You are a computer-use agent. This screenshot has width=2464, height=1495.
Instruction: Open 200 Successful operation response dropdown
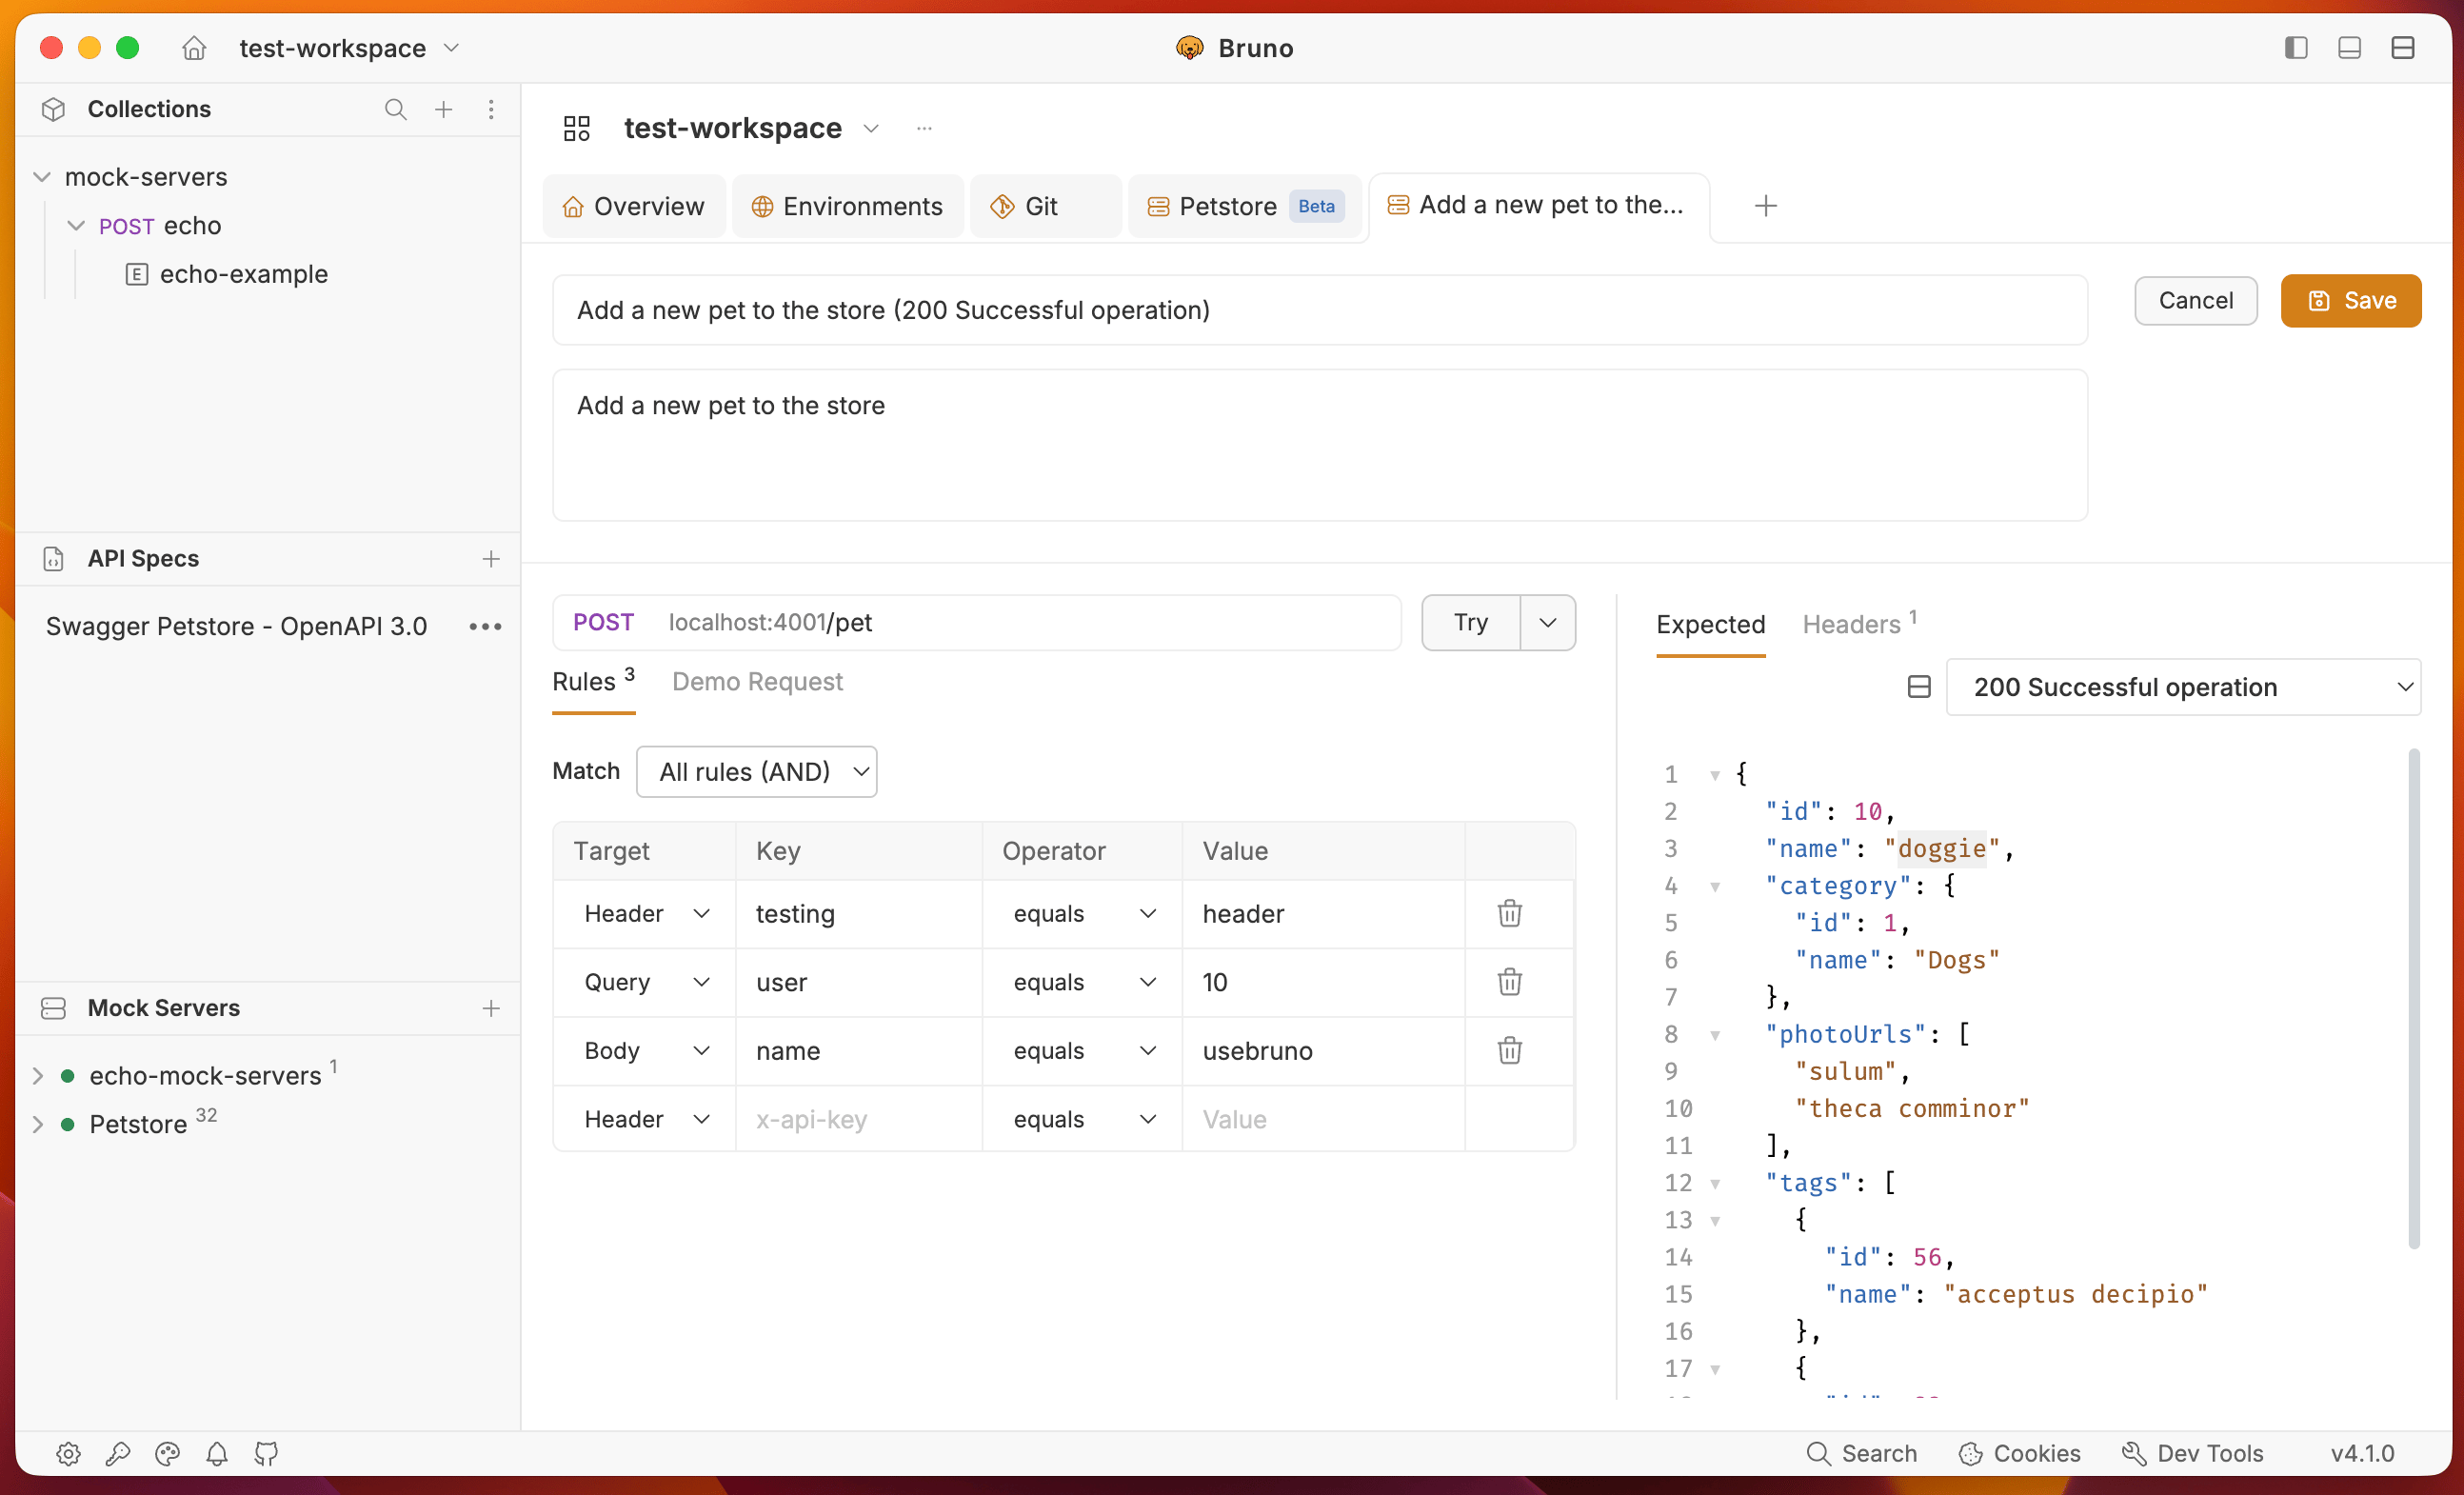tap(2184, 687)
